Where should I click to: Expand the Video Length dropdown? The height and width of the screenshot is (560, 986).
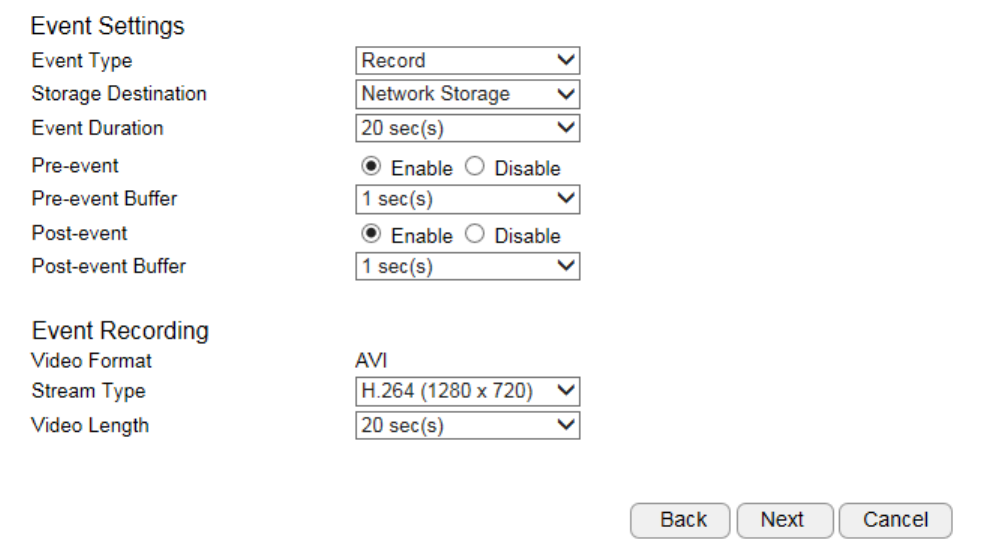pos(467,425)
